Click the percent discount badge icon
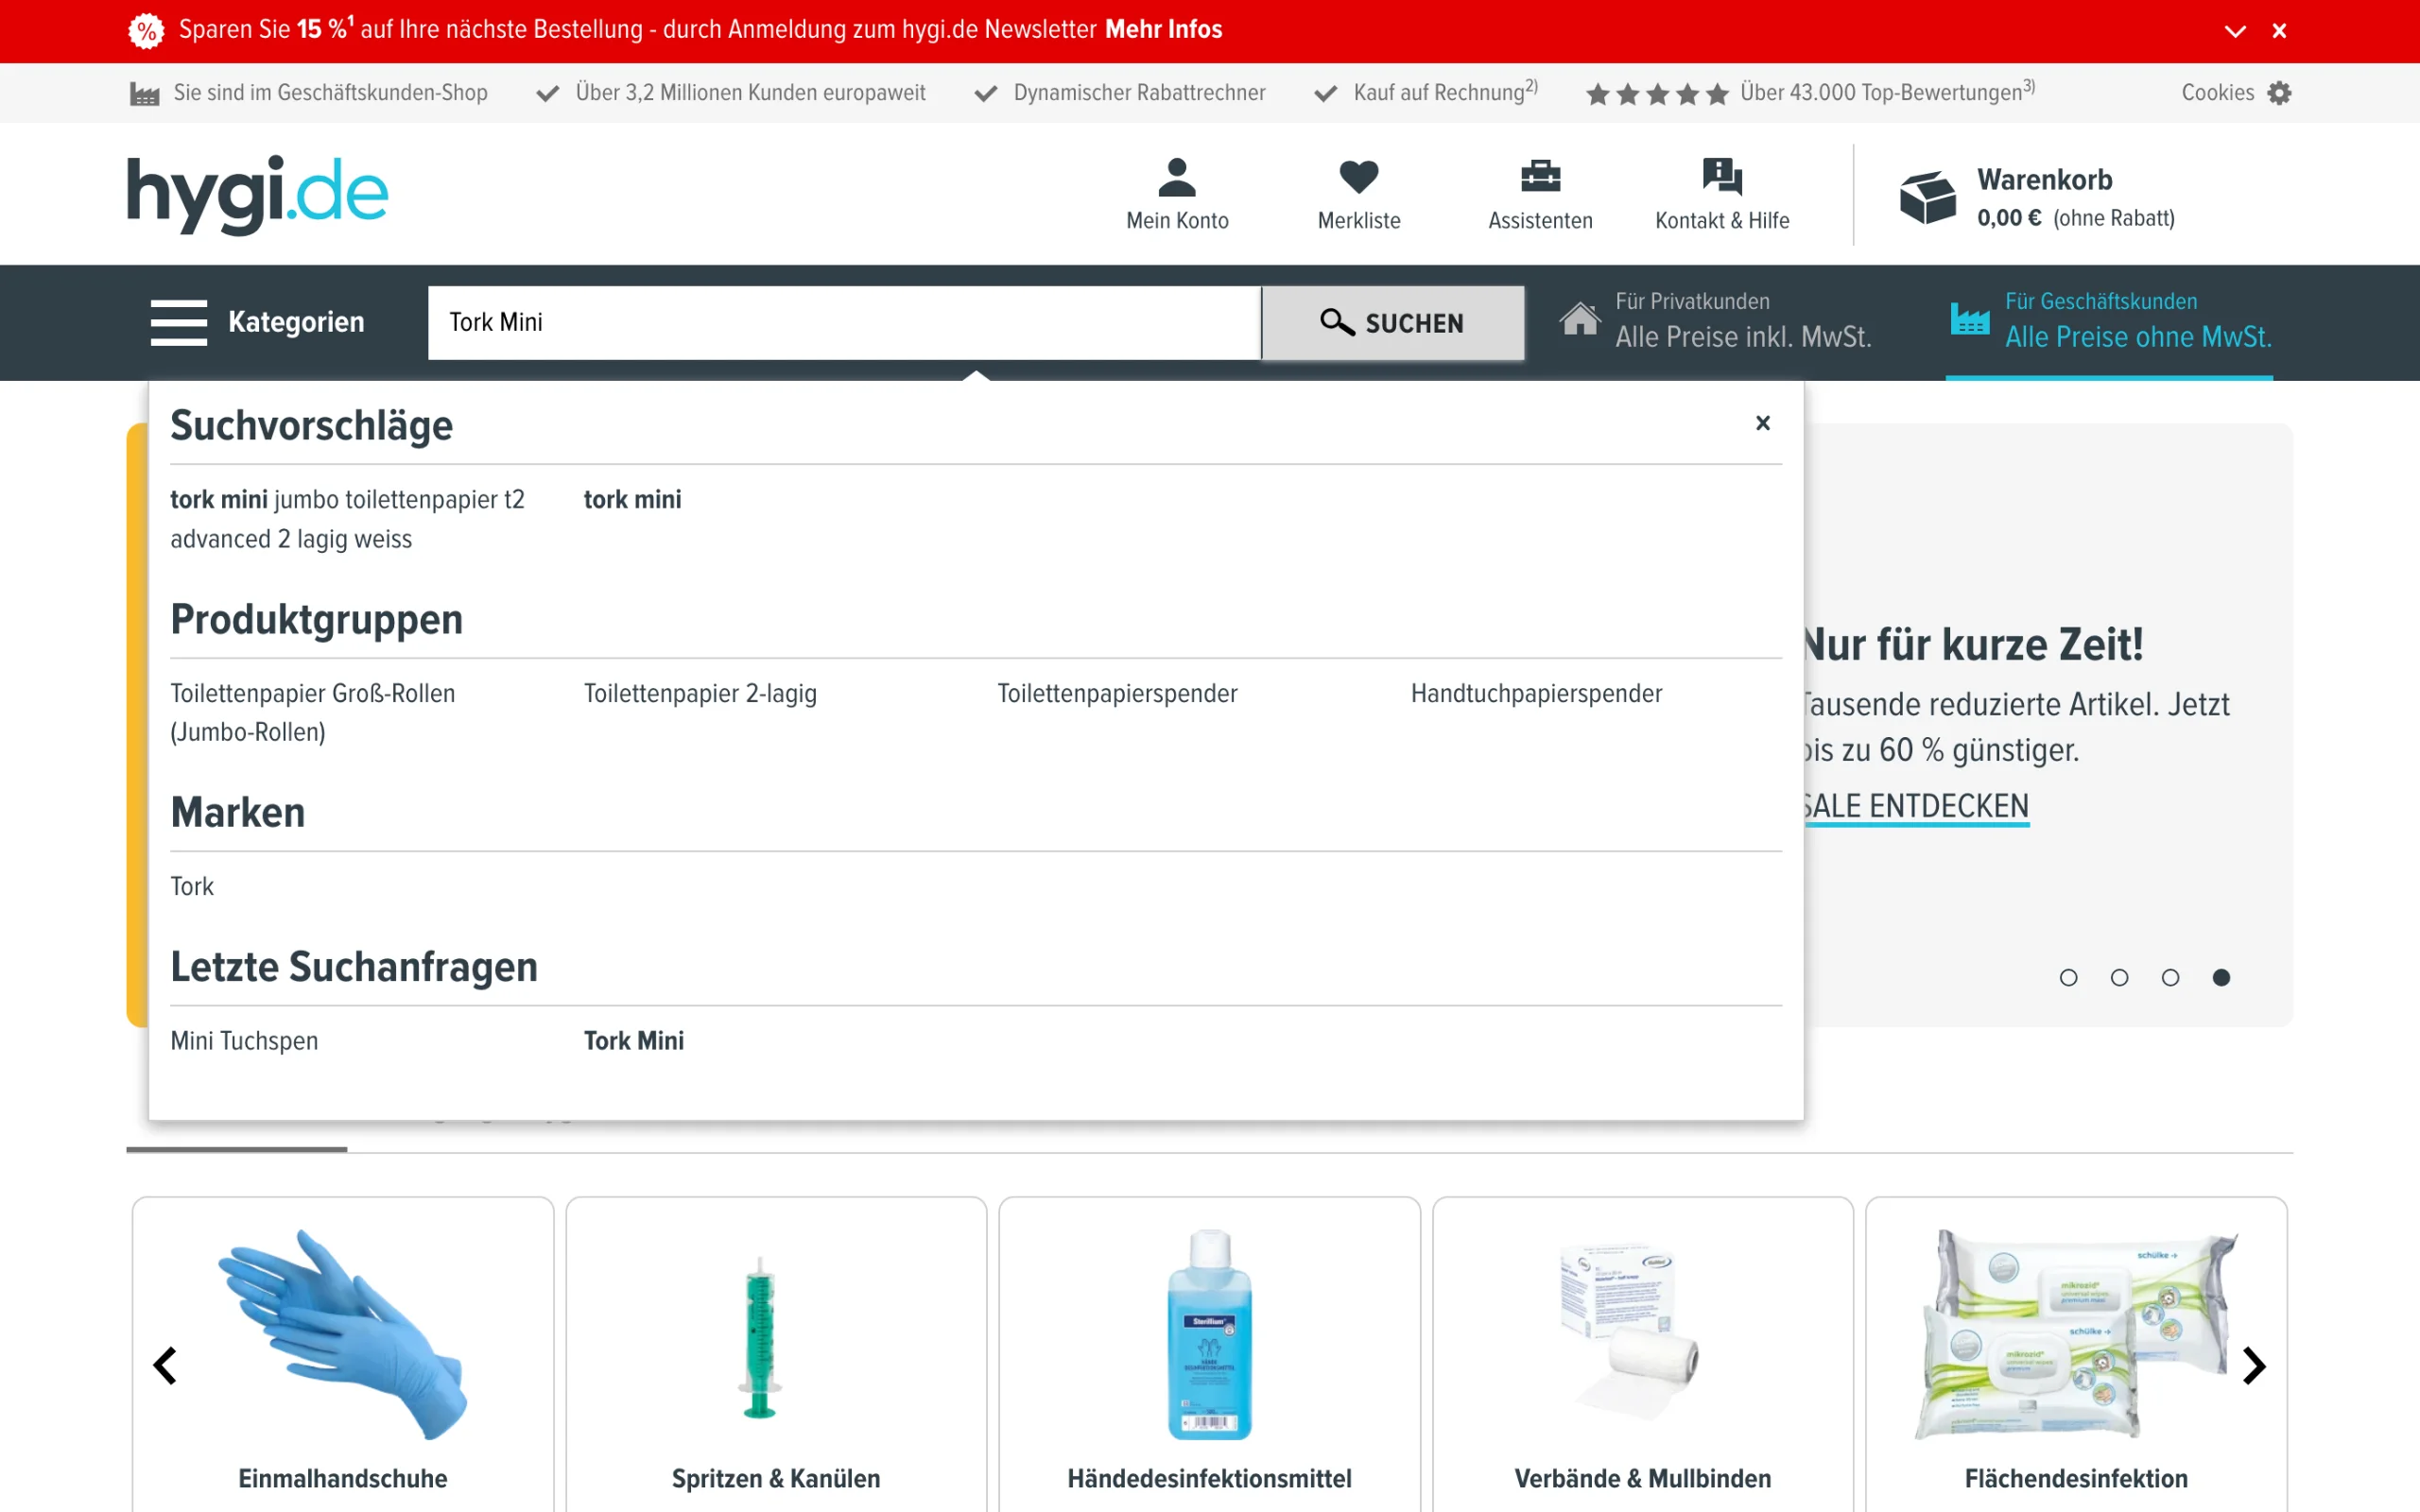Image resolution: width=2420 pixels, height=1512 pixels. coord(146,30)
